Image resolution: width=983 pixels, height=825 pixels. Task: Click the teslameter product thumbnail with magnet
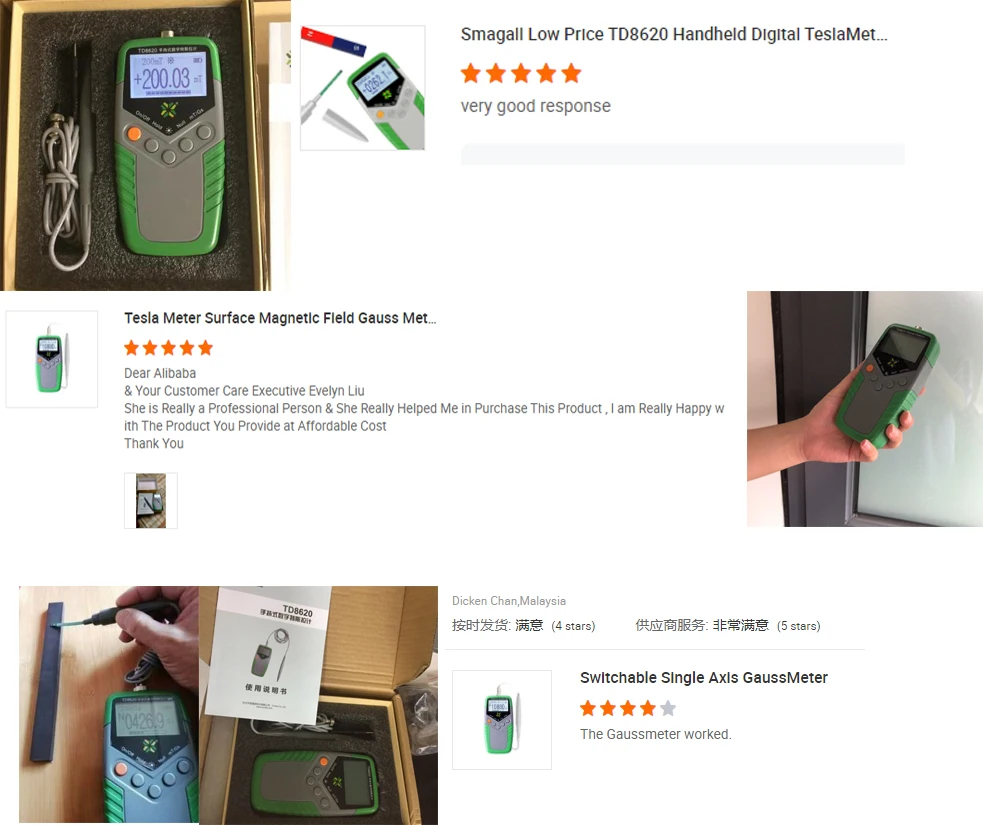point(362,88)
